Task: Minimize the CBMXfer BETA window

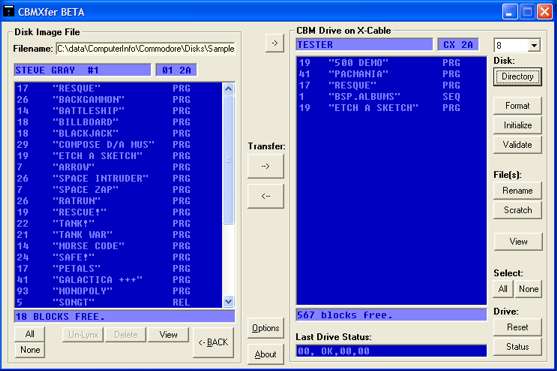Action: point(509,12)
